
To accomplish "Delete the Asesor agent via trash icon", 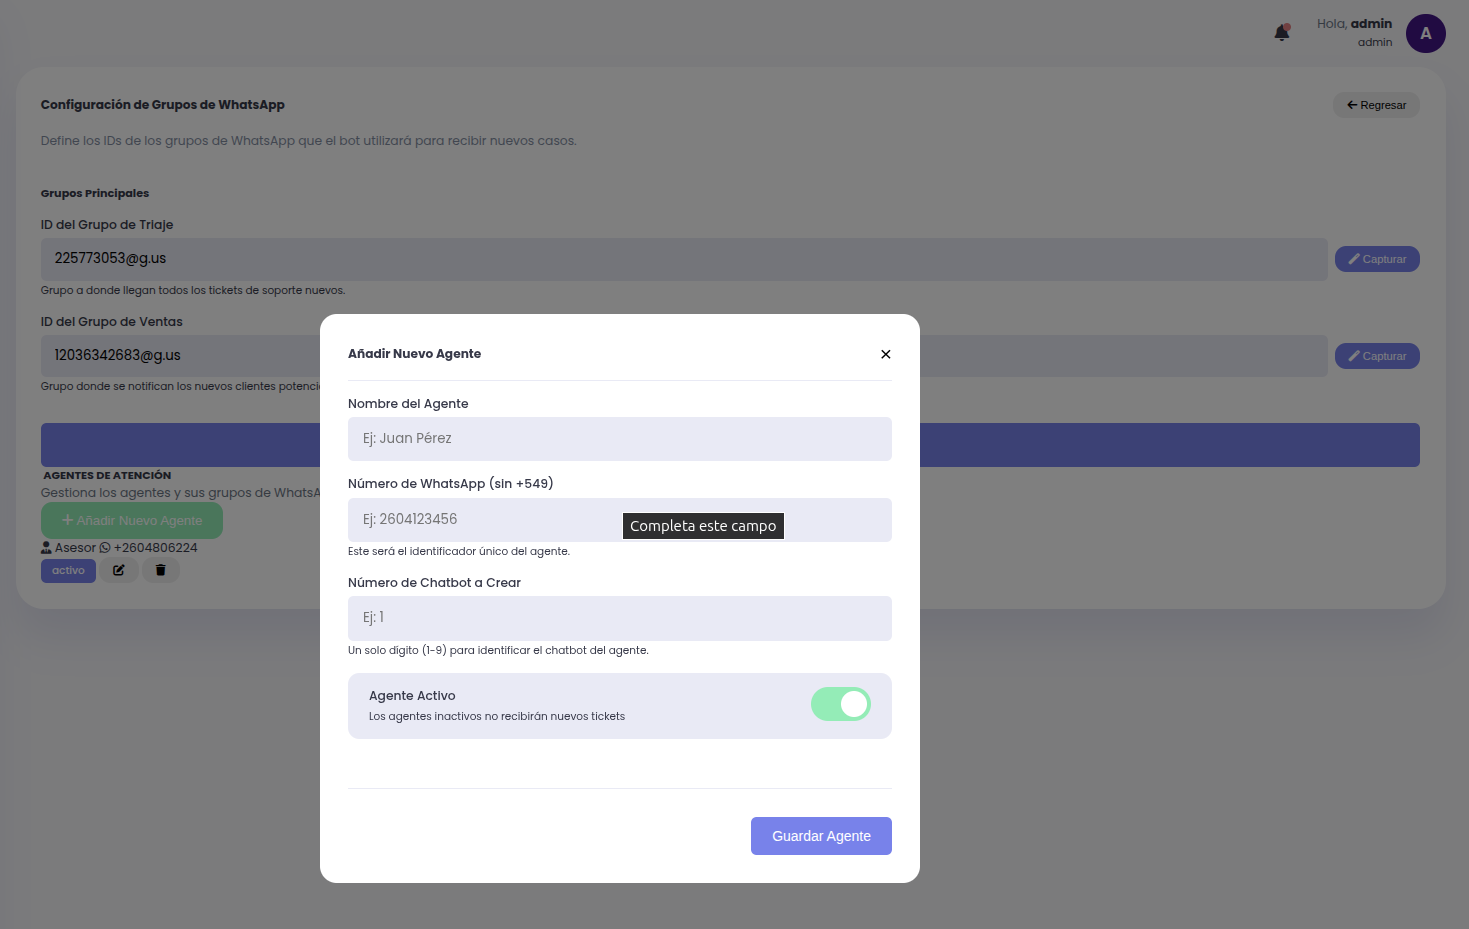I will (x=160, y=570).
